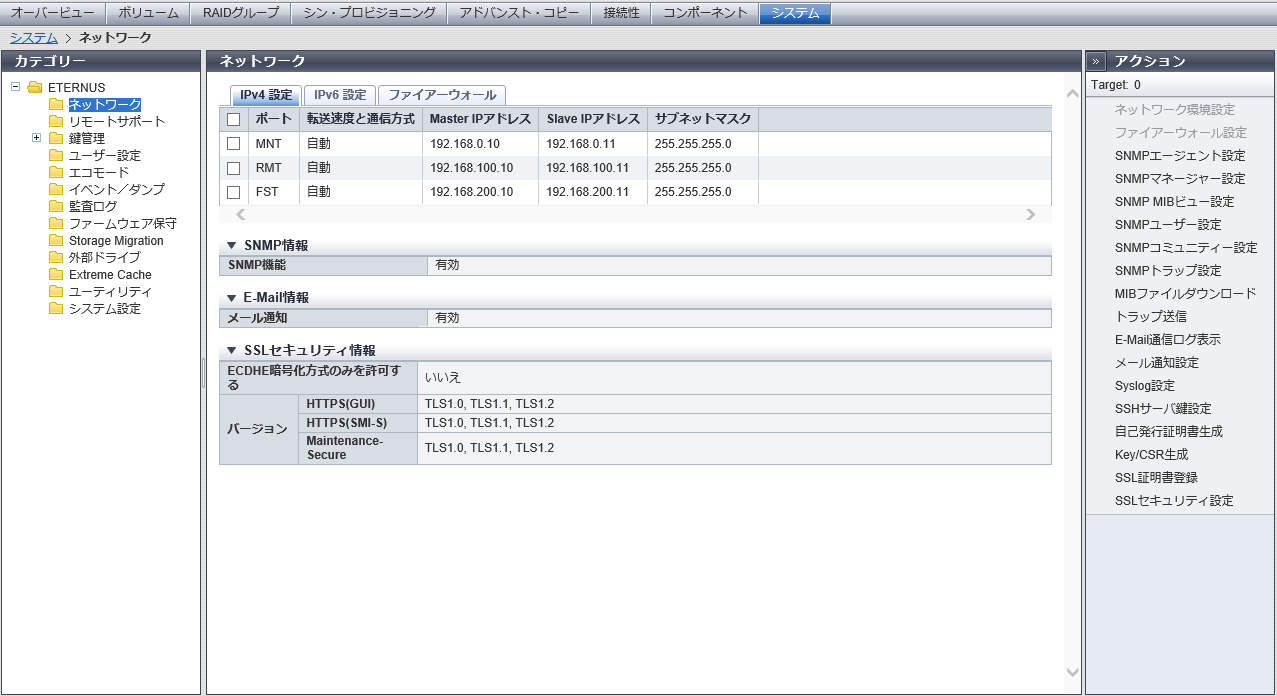The height and width of the screenshot is (696, 1277).
Task: Click the ETERNUS root folder icon
Action: tap(35, 88)
